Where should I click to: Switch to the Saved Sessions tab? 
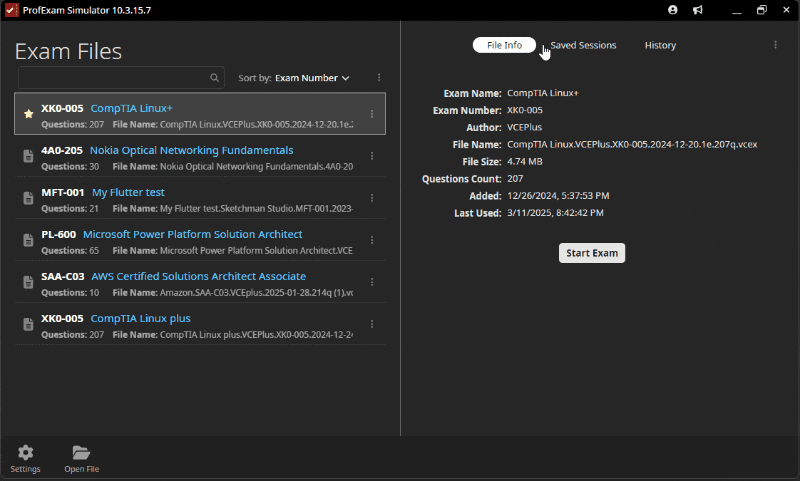coord(583,45)
